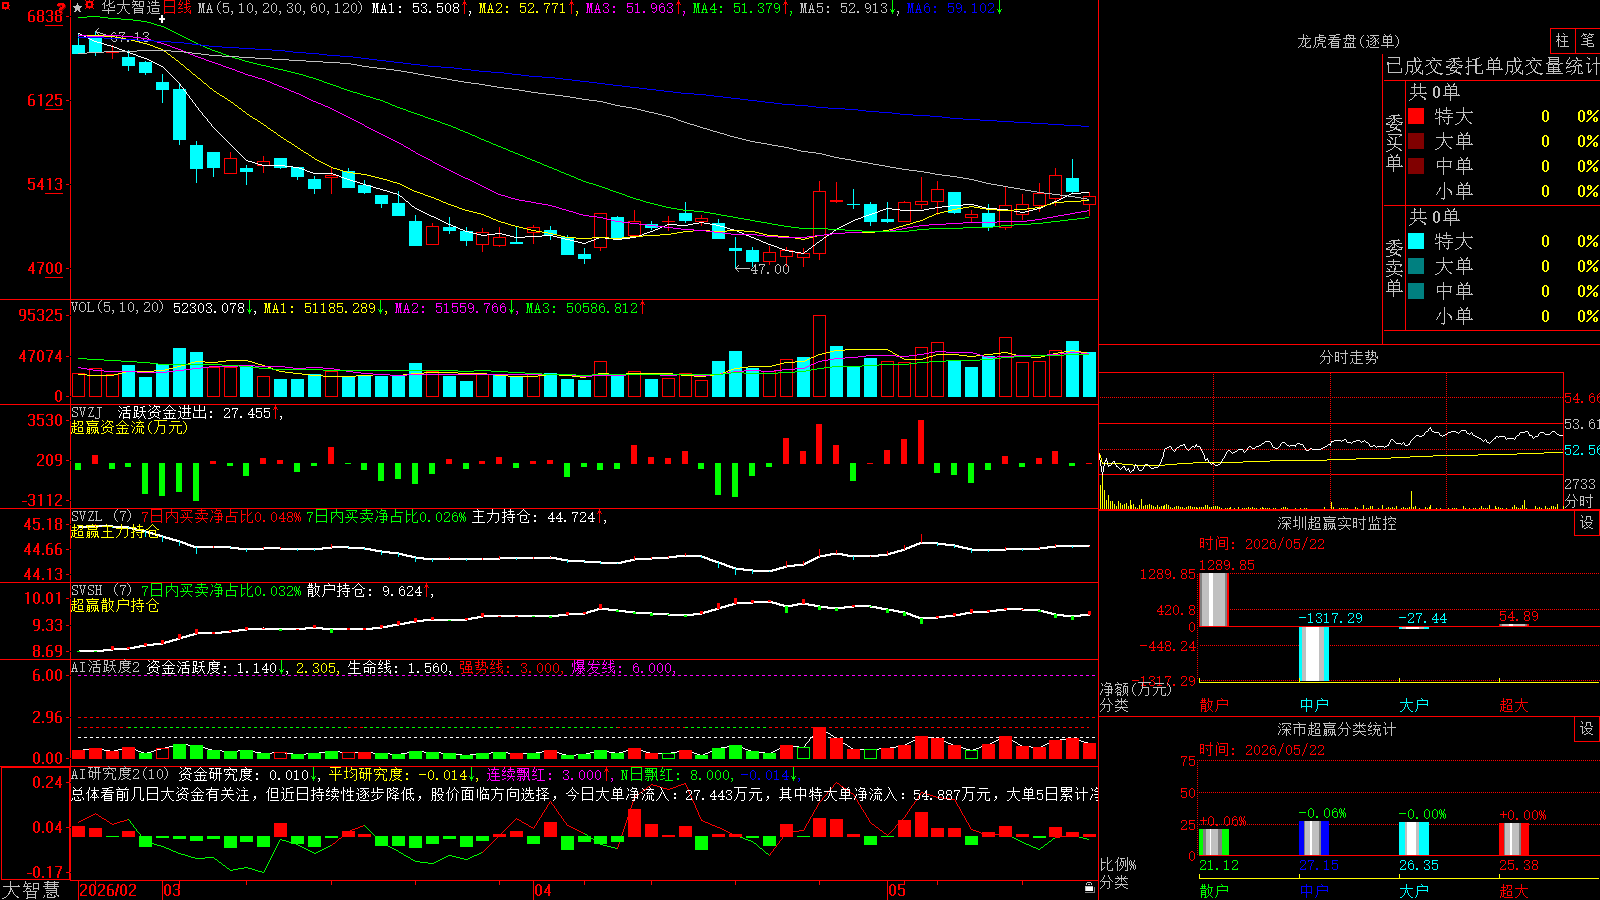Click the 2026/02 date on the time axis

pos(108,890)
